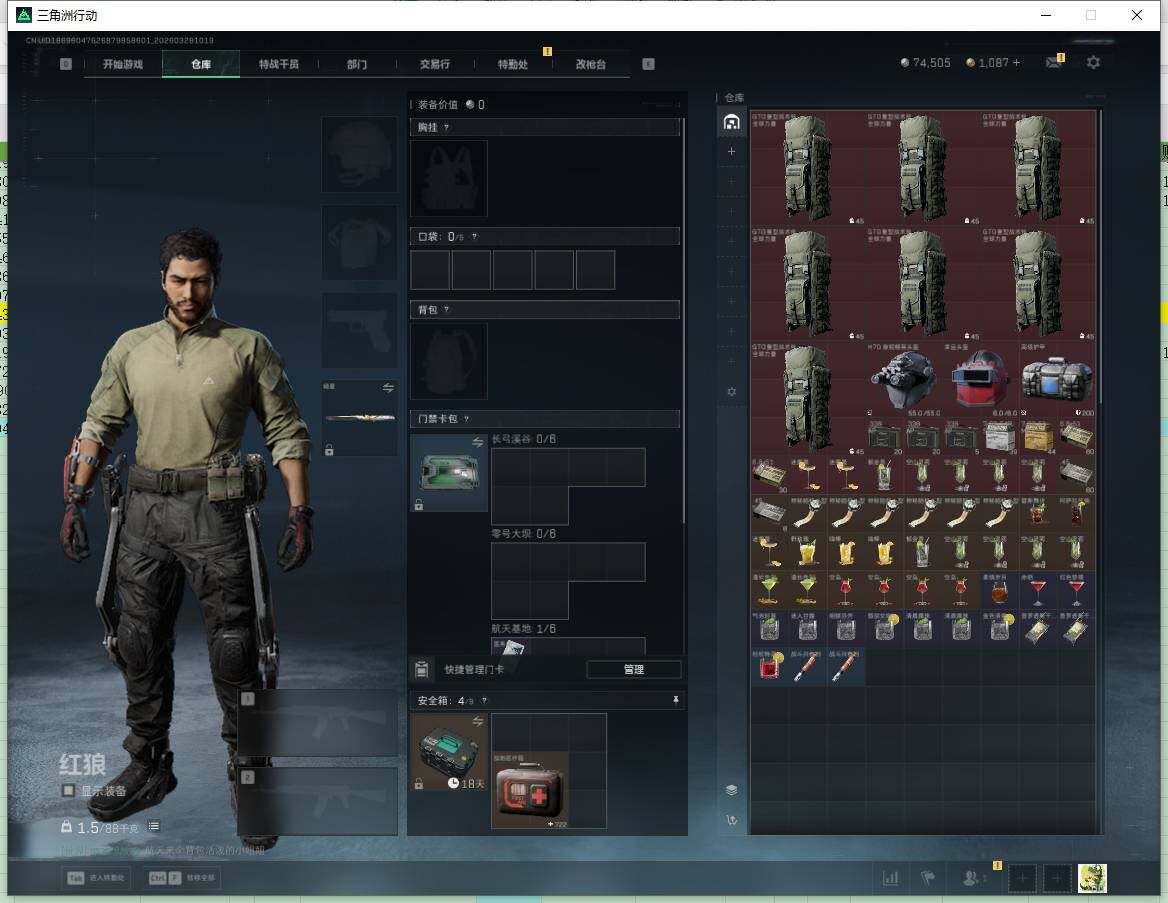Switch to the 改枪台 tab
This screenshot has width=1168, height=903.
pyautogui.click(x=591, y=64)
